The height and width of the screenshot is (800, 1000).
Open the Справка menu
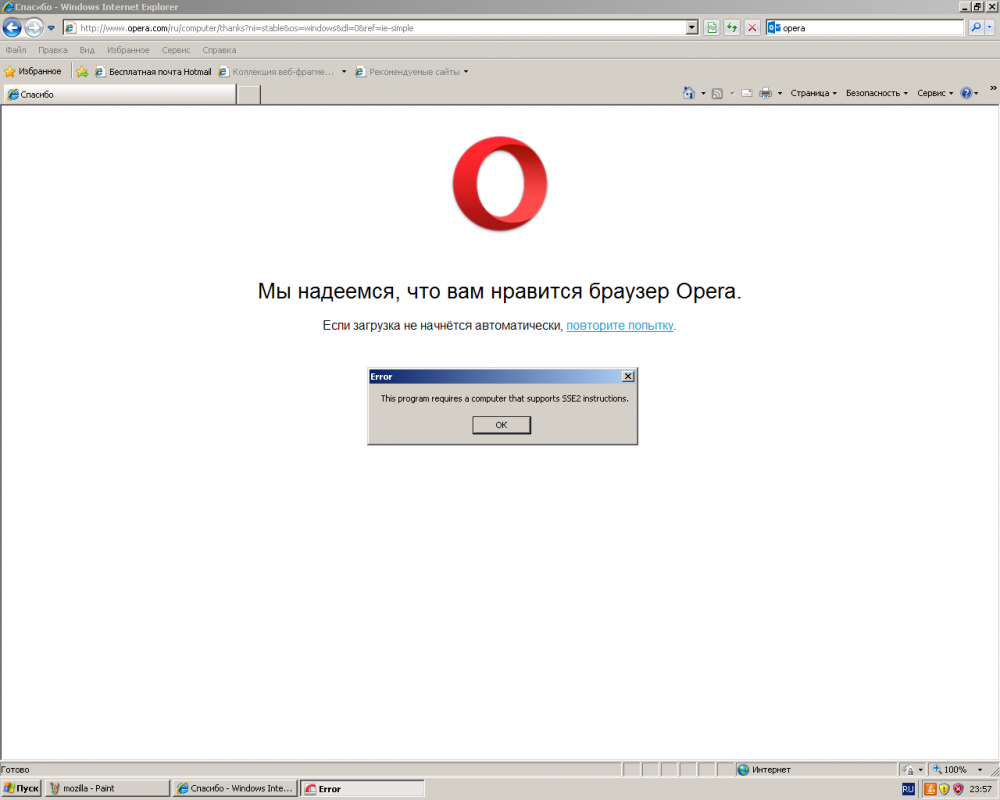(x=219, y=50)
